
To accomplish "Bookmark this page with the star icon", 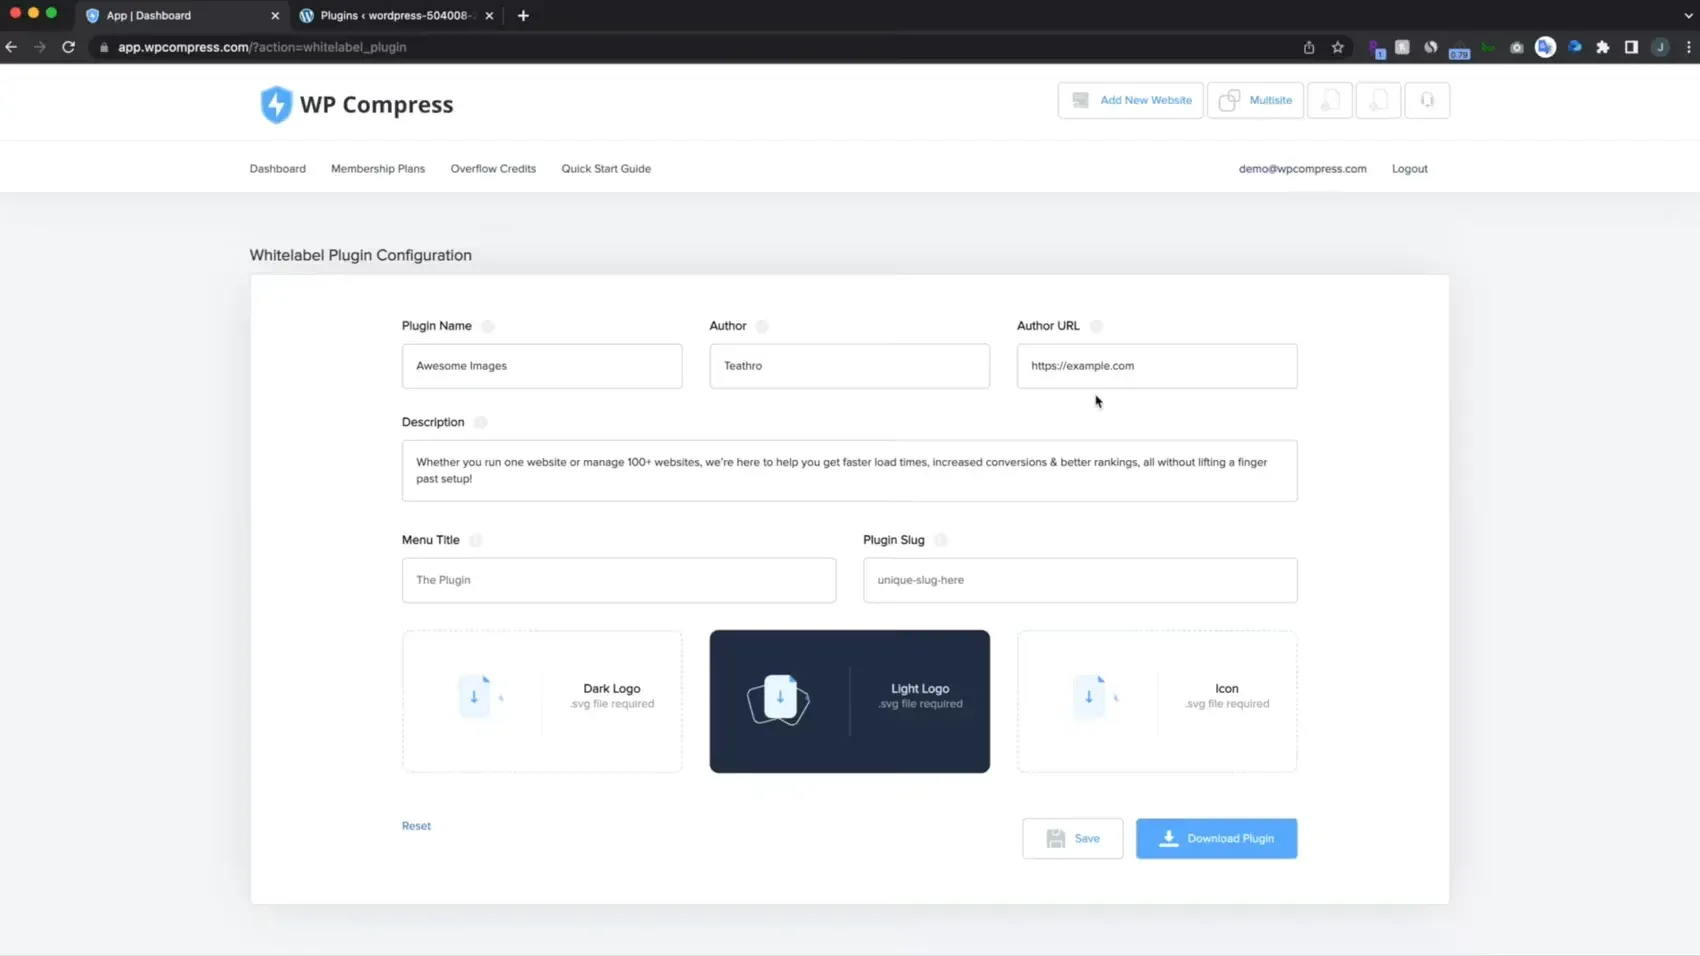I will 1338,47.
